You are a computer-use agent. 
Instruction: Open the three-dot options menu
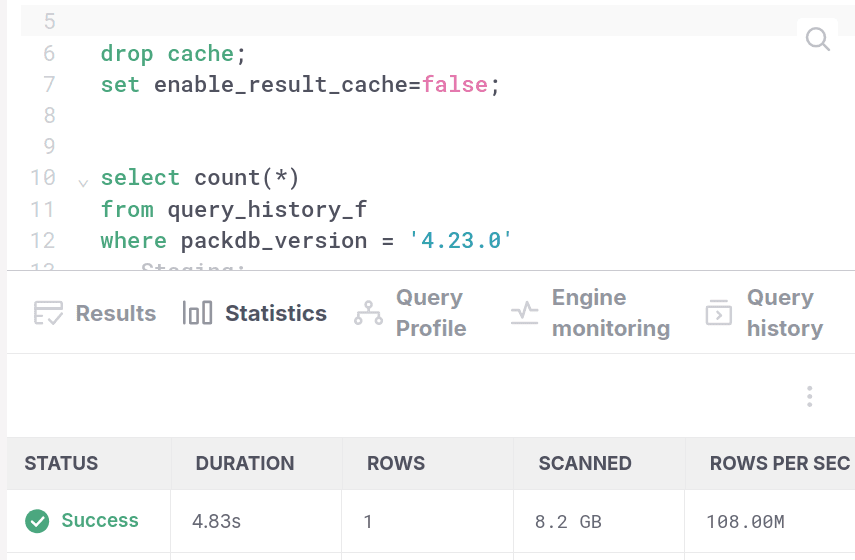(x=809, y=396)
